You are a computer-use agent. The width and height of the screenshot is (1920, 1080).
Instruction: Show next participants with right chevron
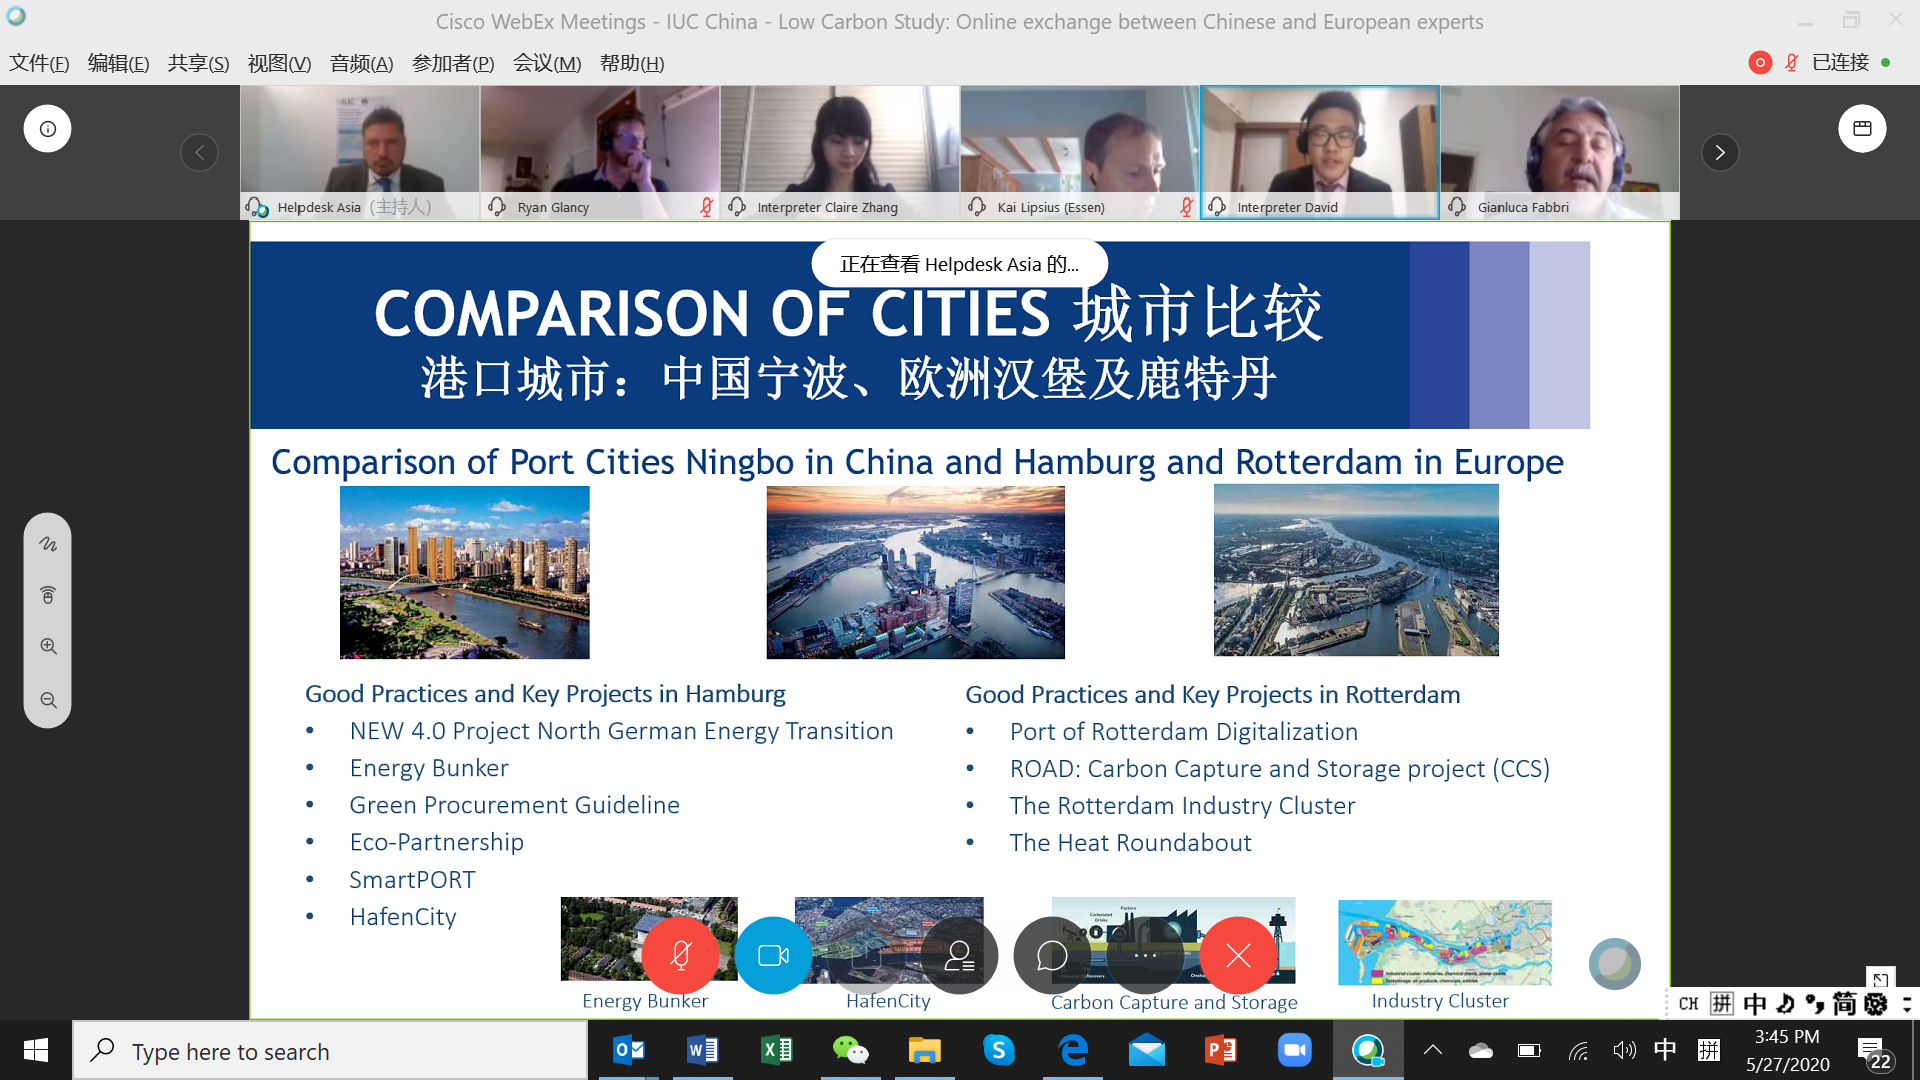point(1720,153)
